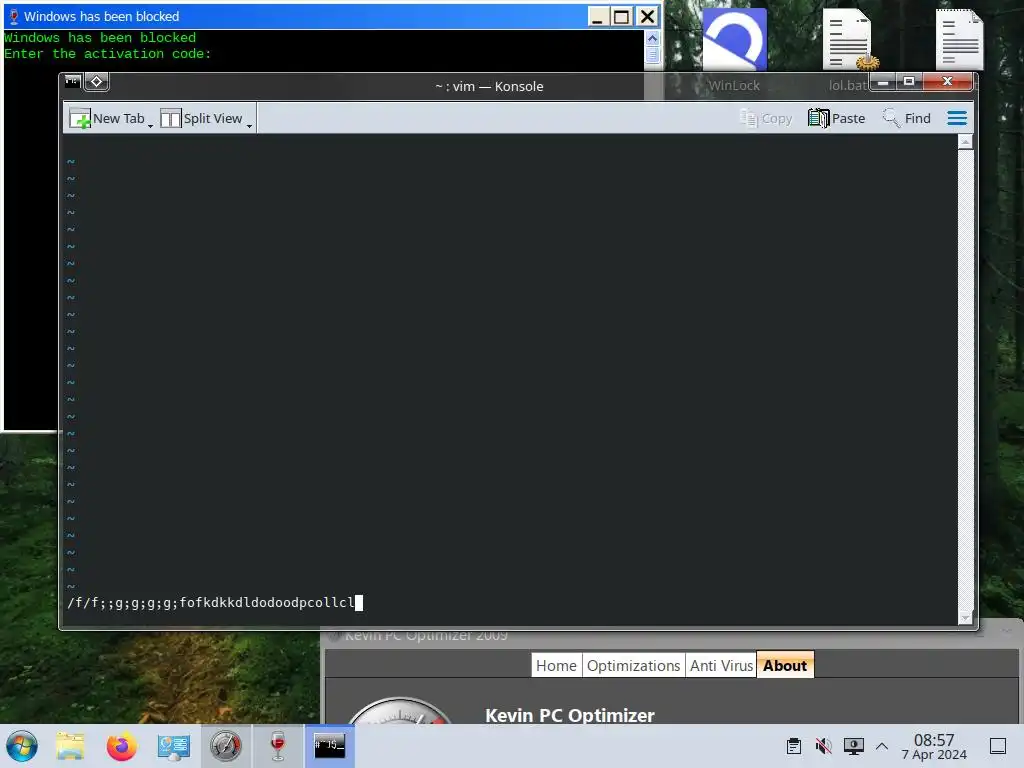This screenshot has height=768, width=1024.
Task: Launch Firefox from the taskbar
Action: click(121, 746)
